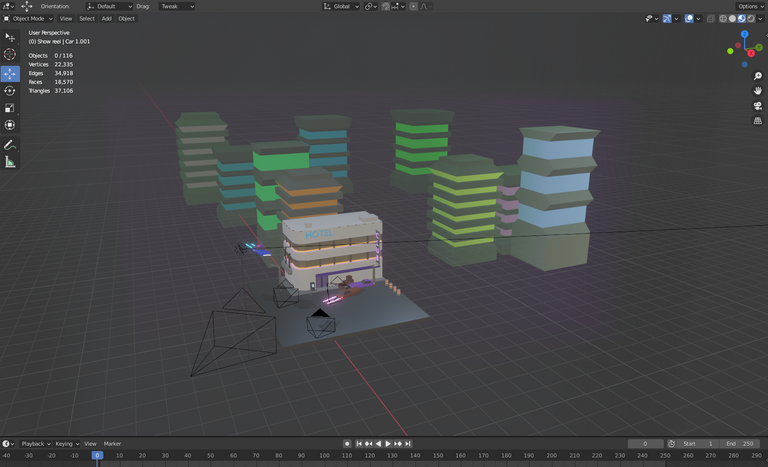Switch to wireframe shading

point(723,19)
